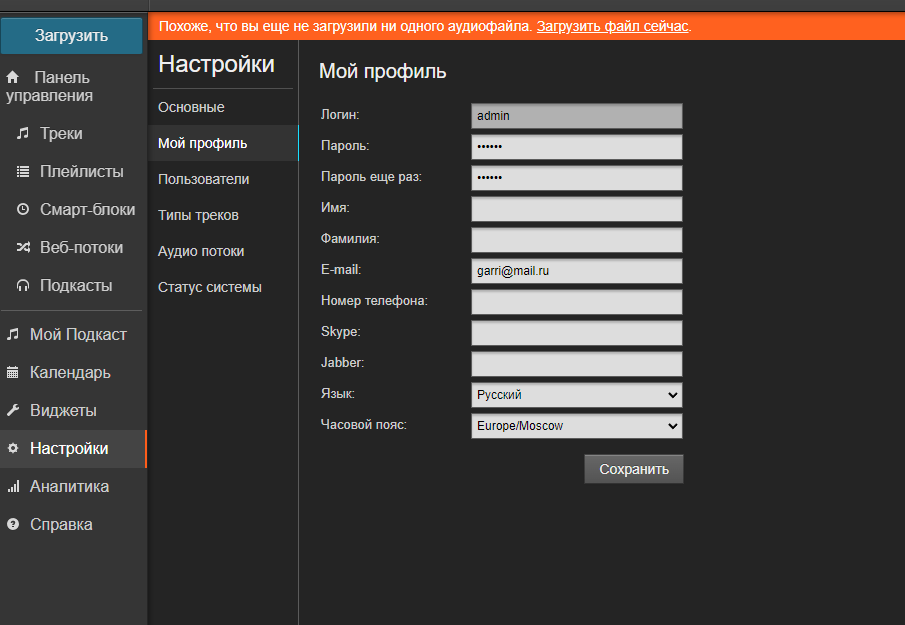The width and height of the screenshot is (905, 625).
Task: Open the Основные settings section
Action: coord(223,107)
